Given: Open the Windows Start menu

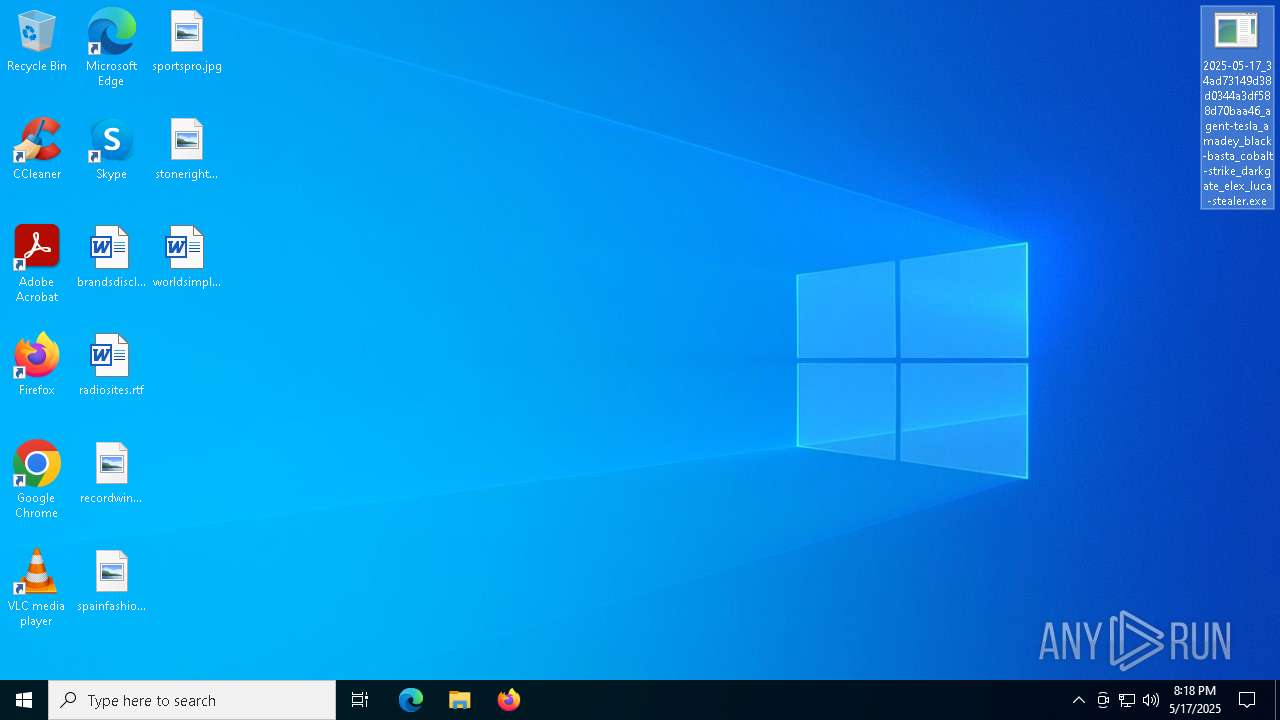Looking at the screenshot, I should 24,700.
